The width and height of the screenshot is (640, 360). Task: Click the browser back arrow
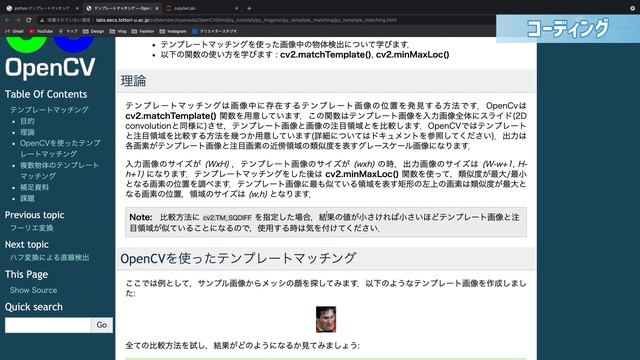[7, 20]
